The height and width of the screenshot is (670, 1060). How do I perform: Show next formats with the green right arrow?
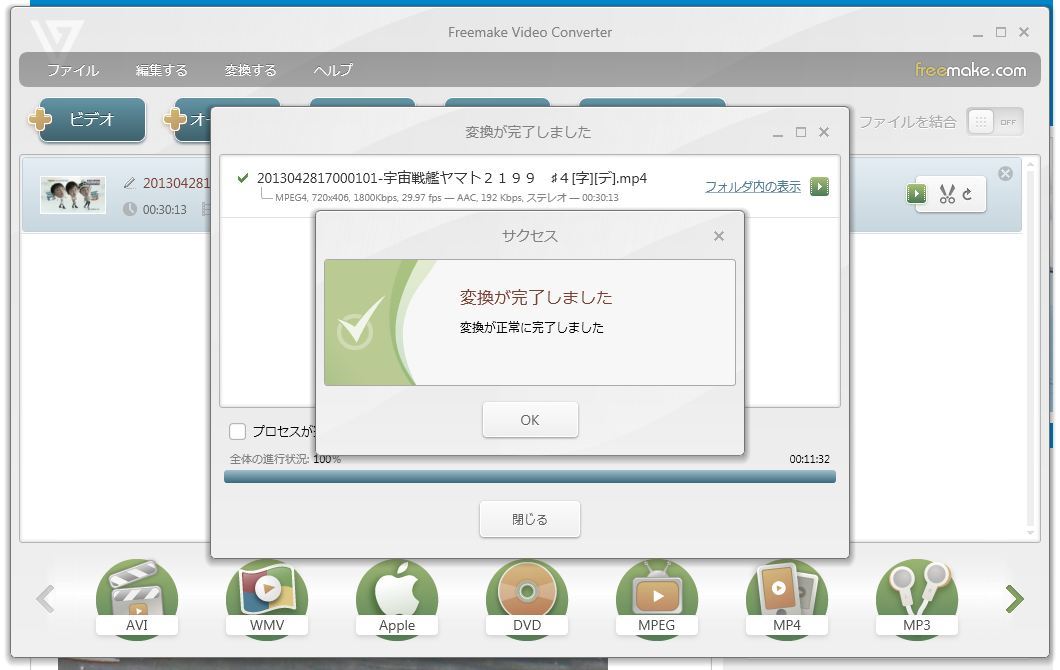tap(1014, 599)
